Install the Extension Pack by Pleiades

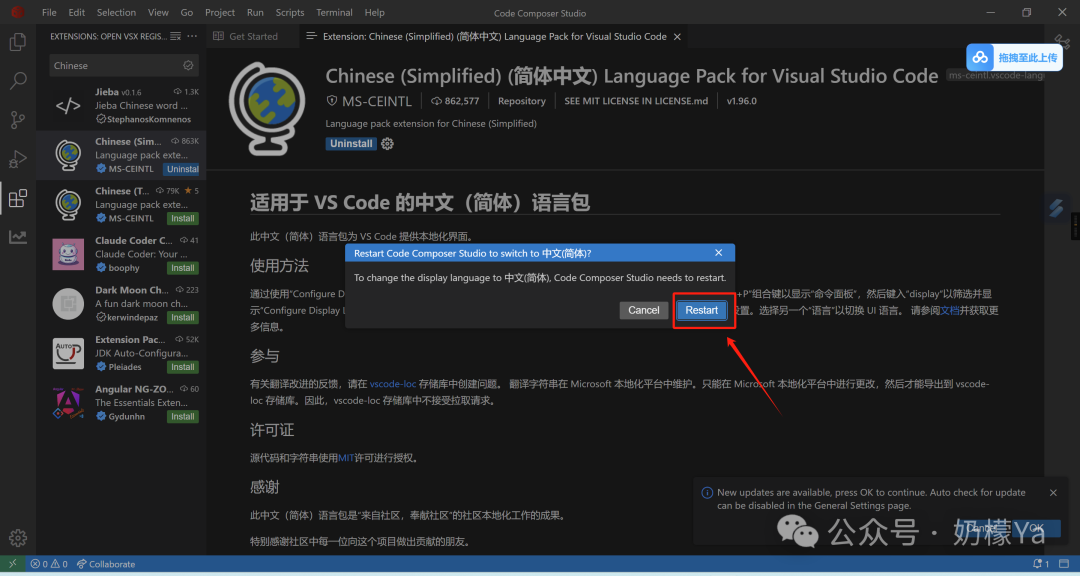click(183, 367)
